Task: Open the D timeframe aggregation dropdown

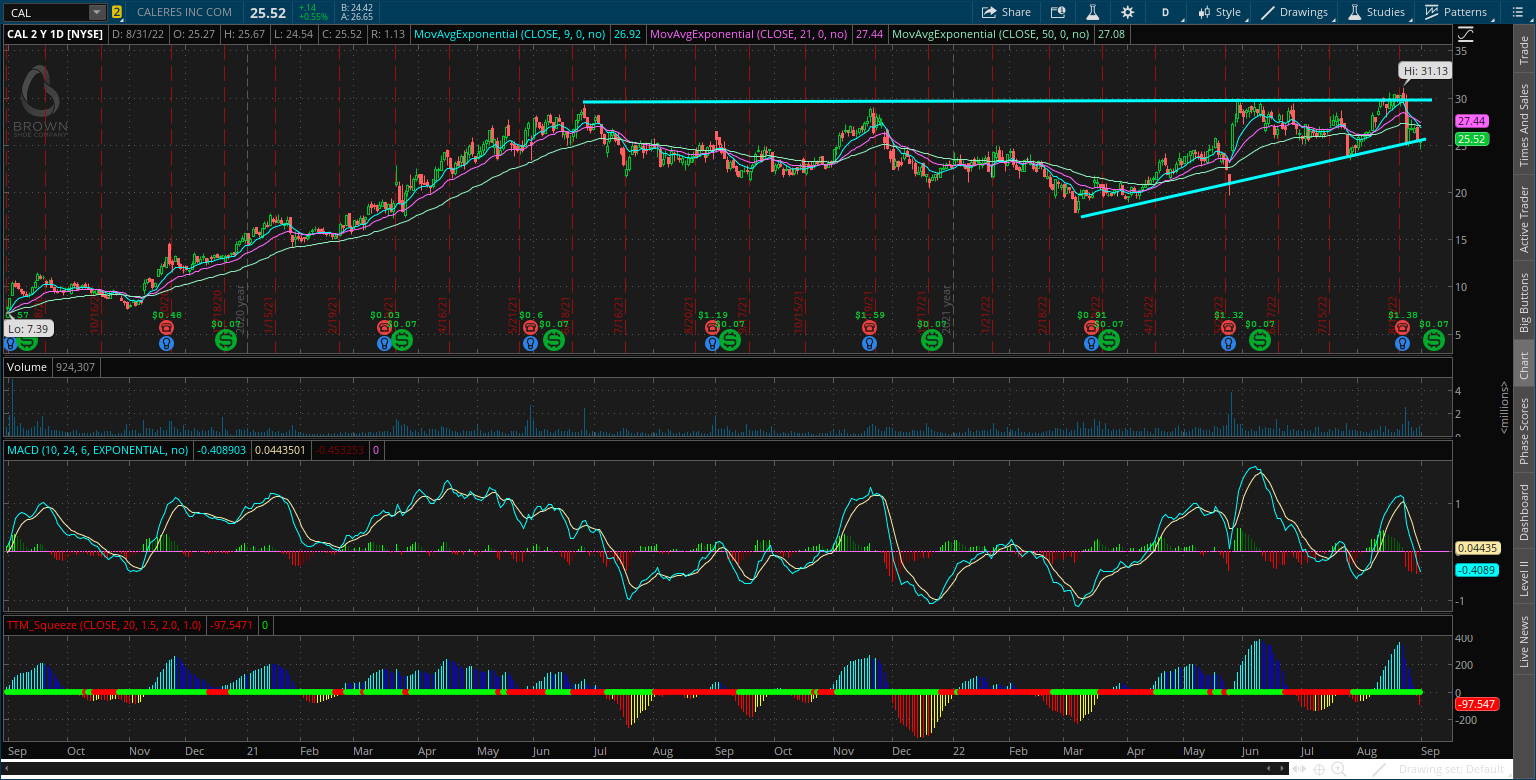Action: coord(1165,12)
